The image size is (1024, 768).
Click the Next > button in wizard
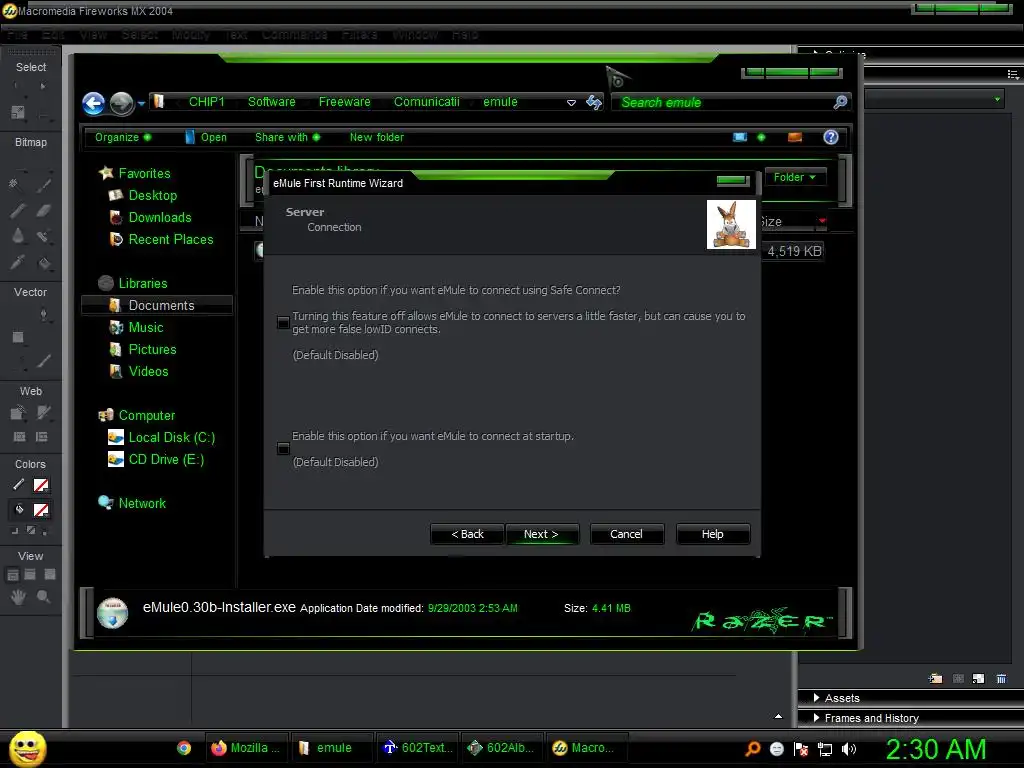[541, 534]
